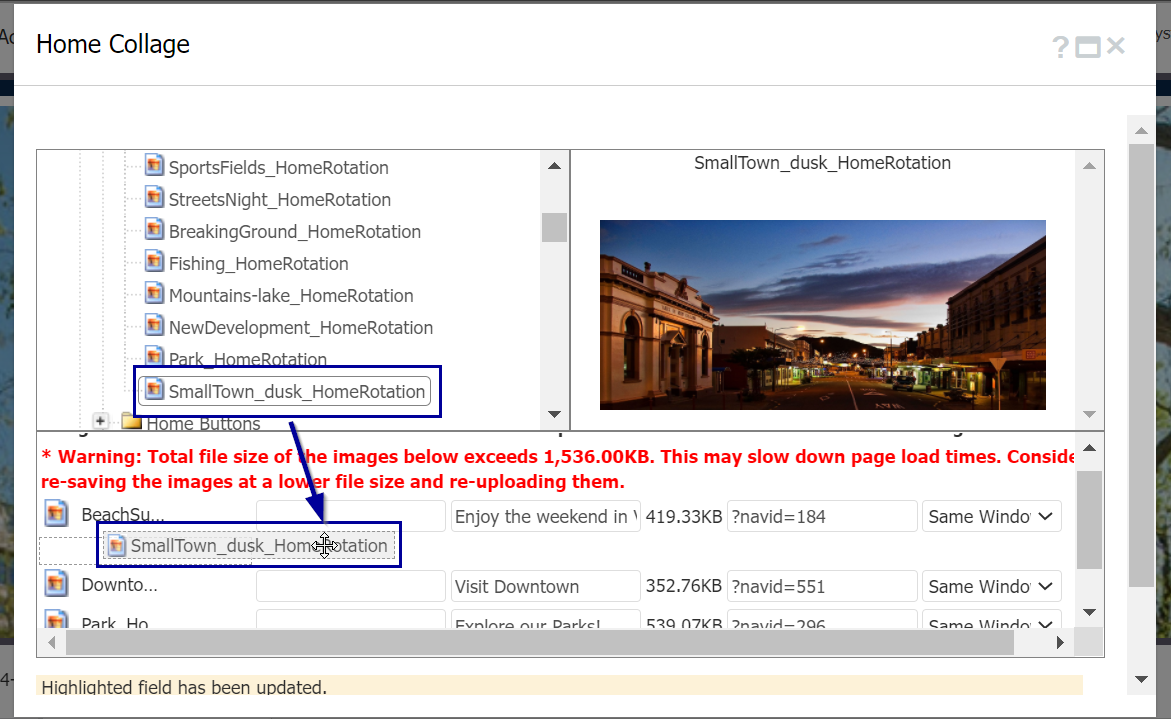The height and width of the screenshot is (719, 1171).
Task: Click the image icon beside Park_HomeRotation
Action: [x=154, y=359]
